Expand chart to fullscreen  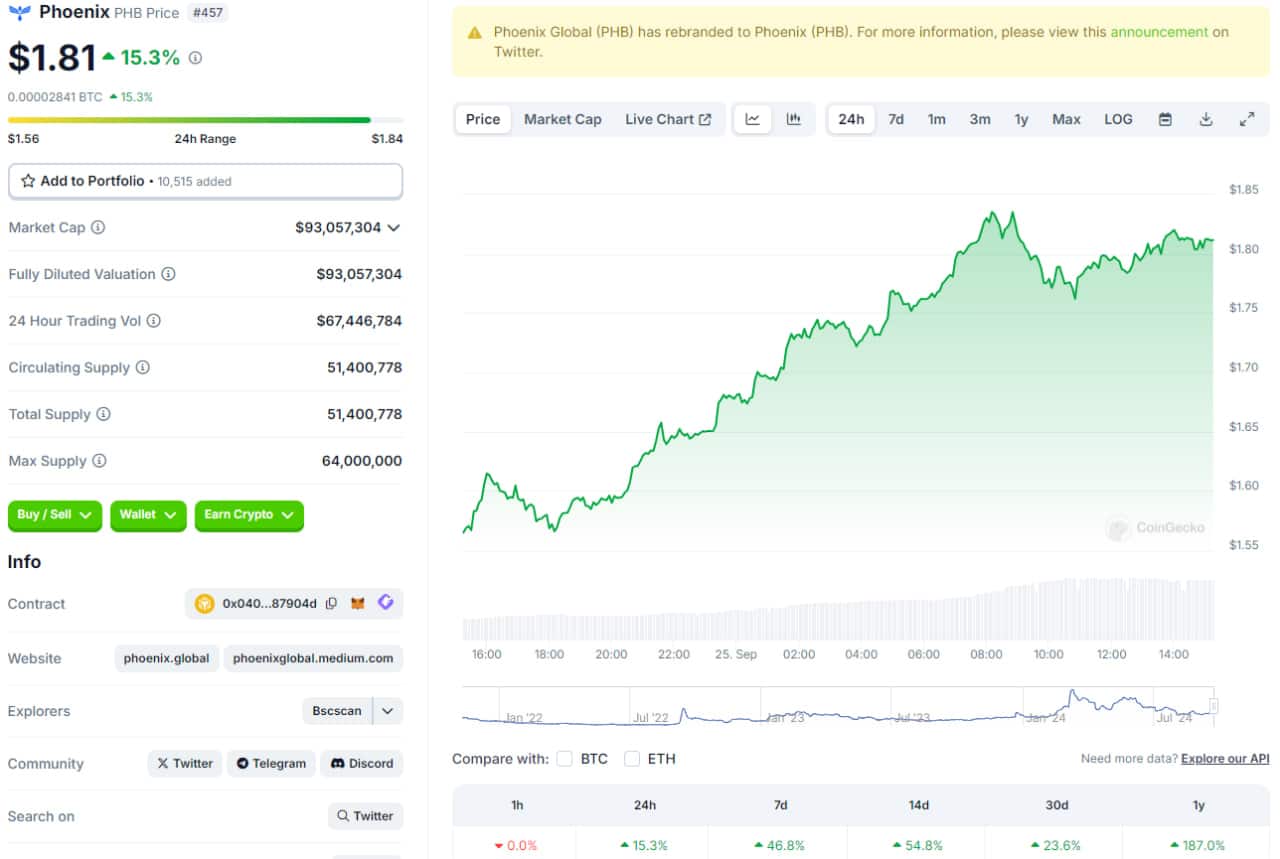coord(1247,119)
